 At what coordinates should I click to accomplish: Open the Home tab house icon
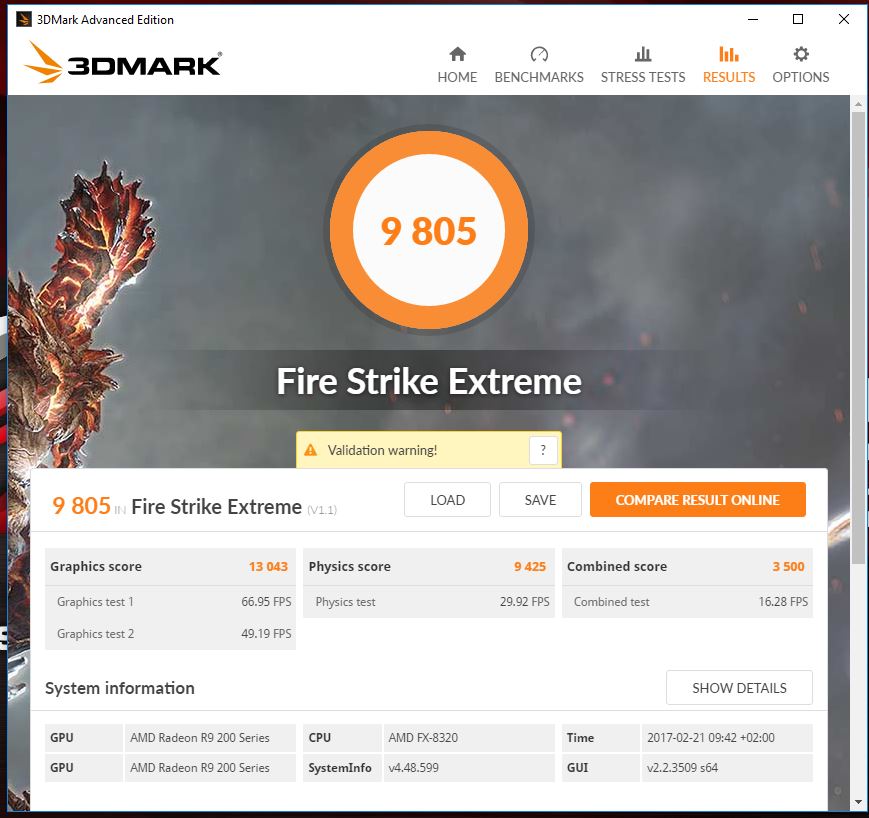coord(457,54)
